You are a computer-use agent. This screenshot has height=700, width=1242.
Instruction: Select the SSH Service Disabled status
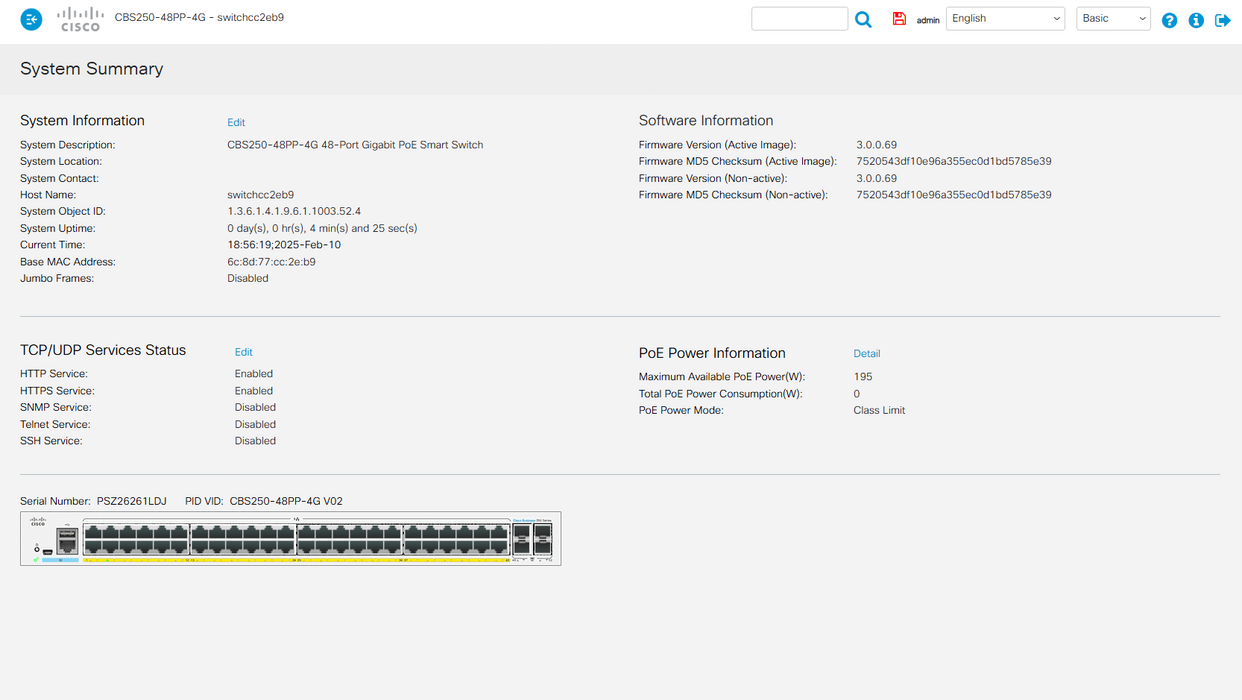(x=255, y=441)
